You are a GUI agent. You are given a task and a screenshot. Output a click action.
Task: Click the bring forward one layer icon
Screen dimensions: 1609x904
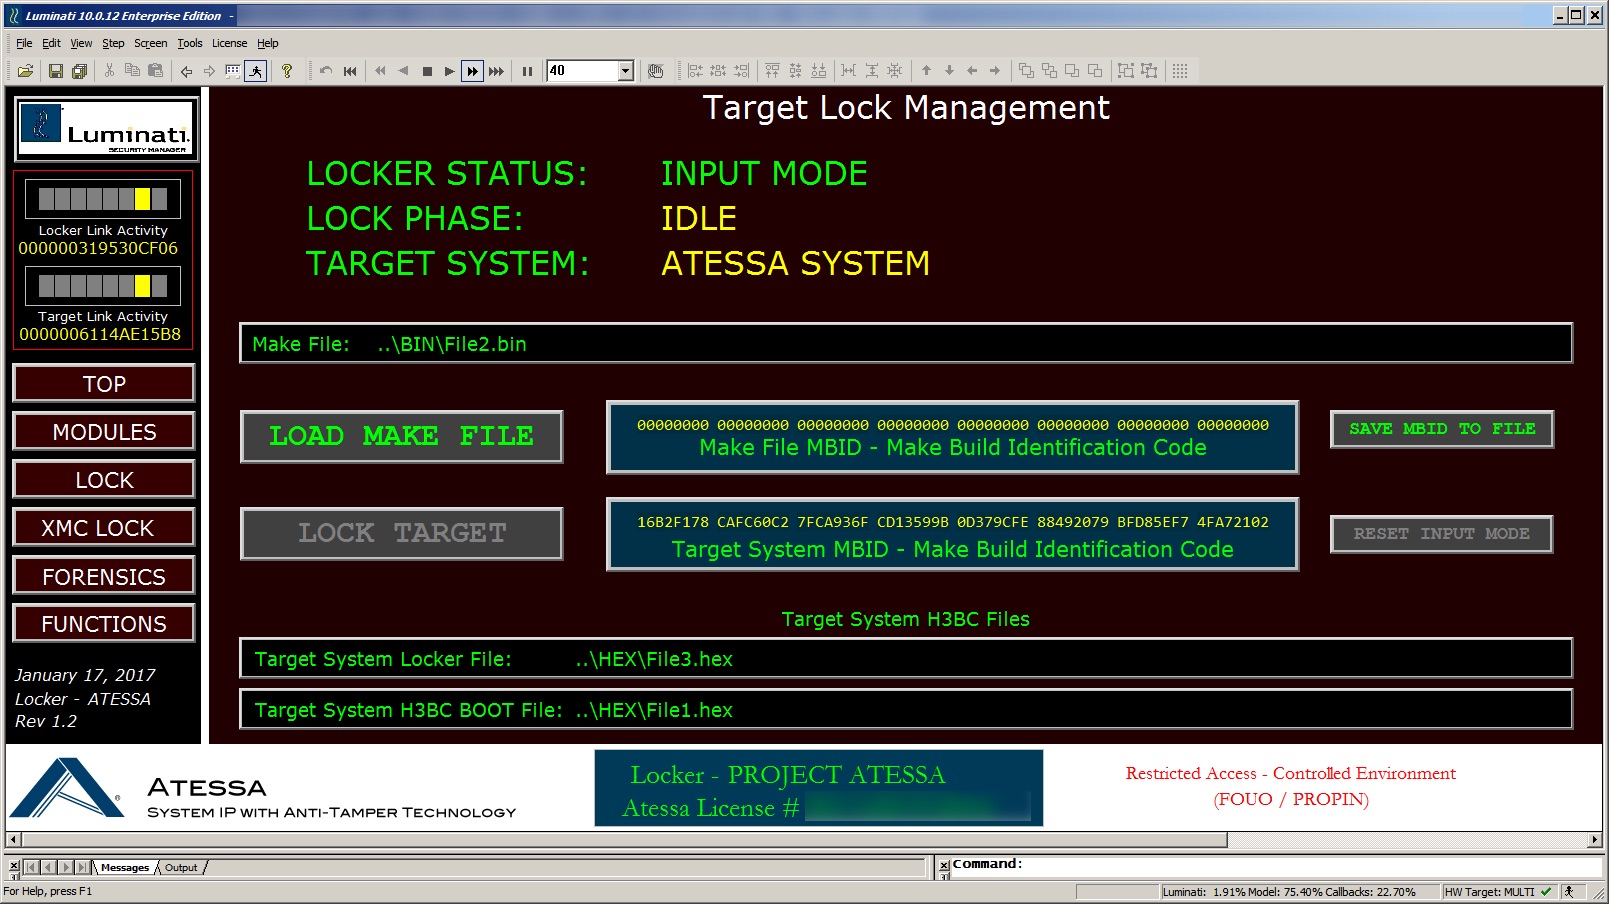coord(1072,71)
